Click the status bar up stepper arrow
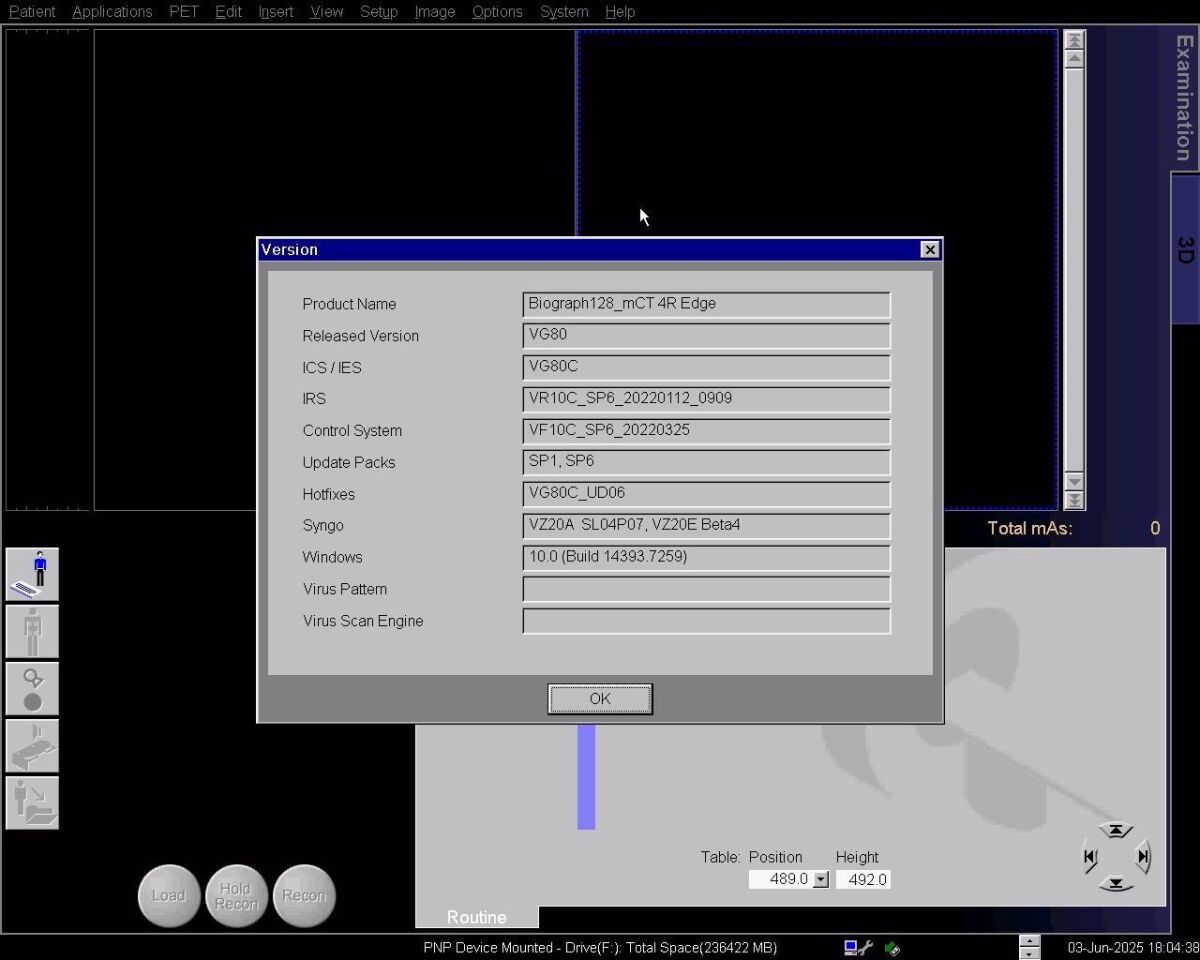Viewport: 1200px width, 960px height. click(x=1029, y=942)
